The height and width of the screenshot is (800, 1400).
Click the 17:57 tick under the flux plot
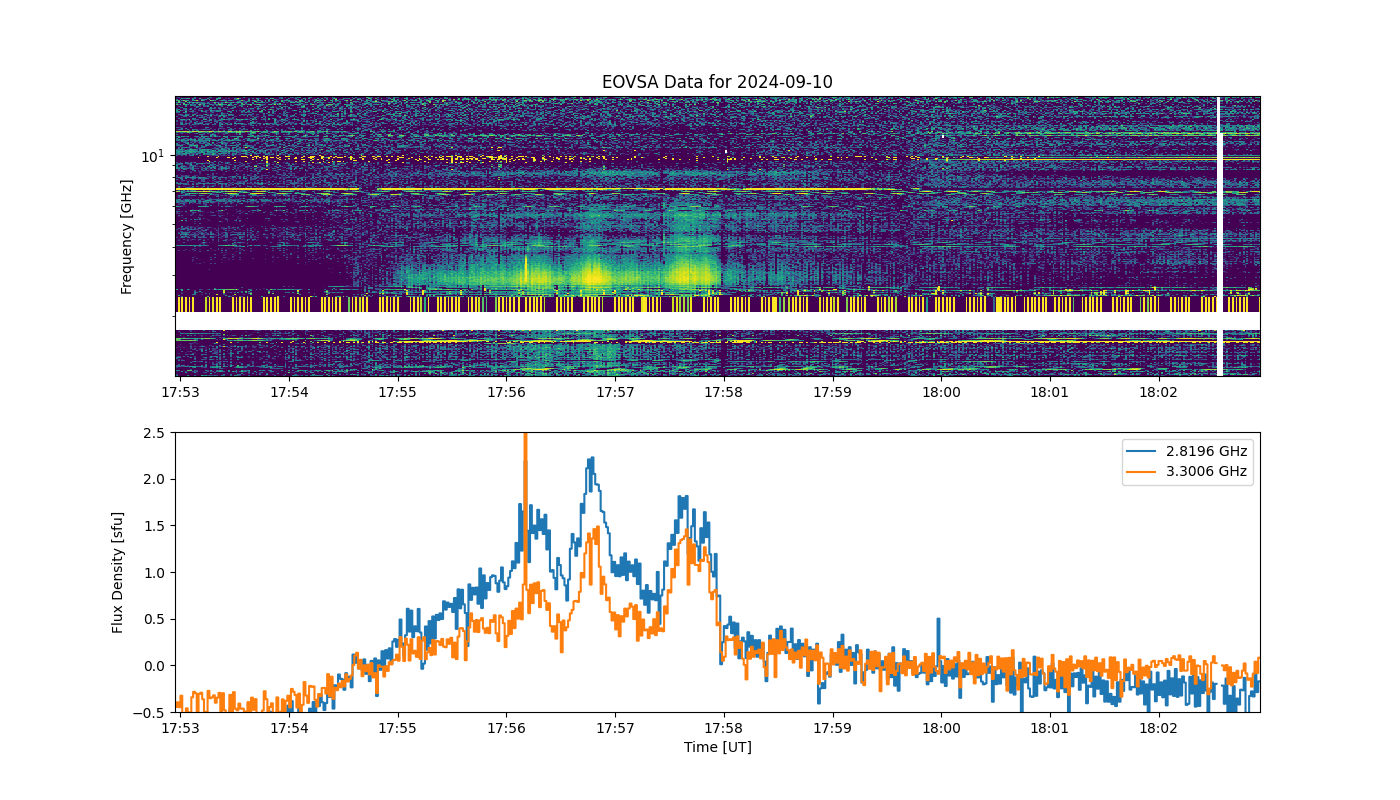coord(615,730)
